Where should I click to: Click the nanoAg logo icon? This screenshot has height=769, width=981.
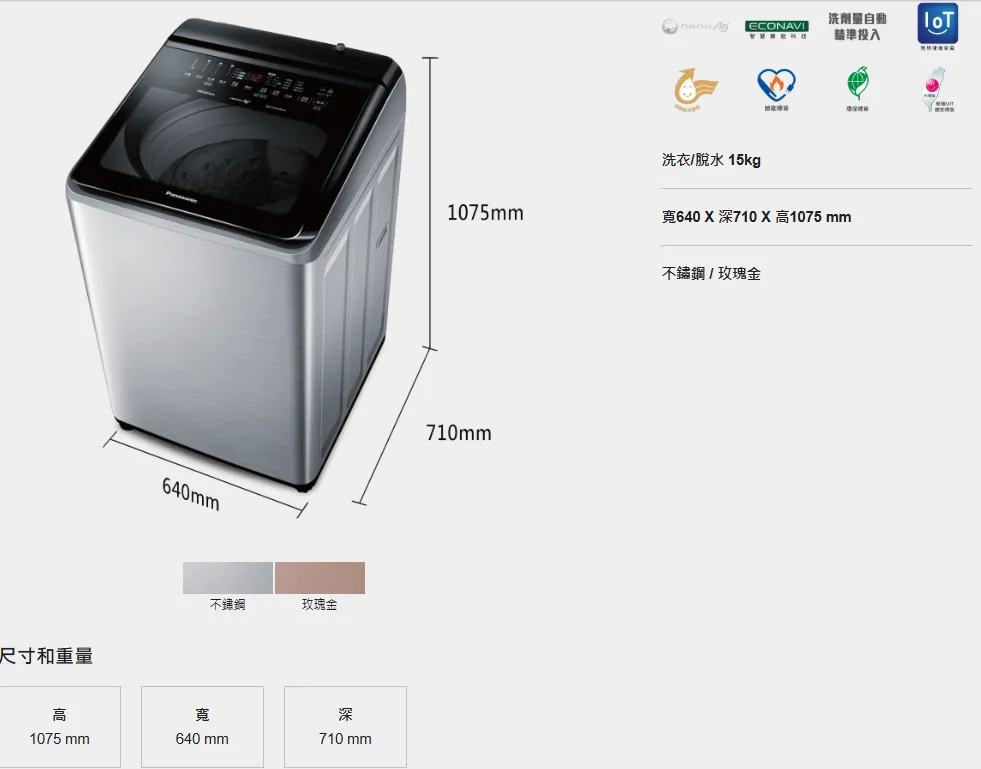(x=695, y=26)
